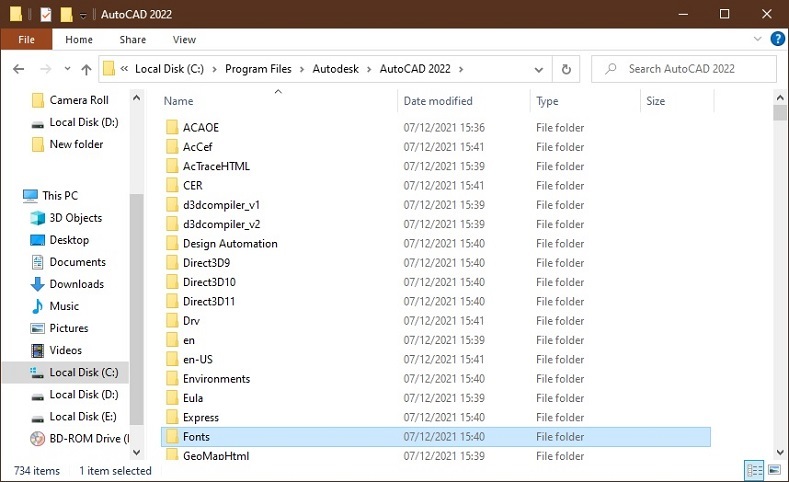Select the d3dcompiler_v1 folder icon
The width and height of the screenshot is (789, 482).
[172, 205]
